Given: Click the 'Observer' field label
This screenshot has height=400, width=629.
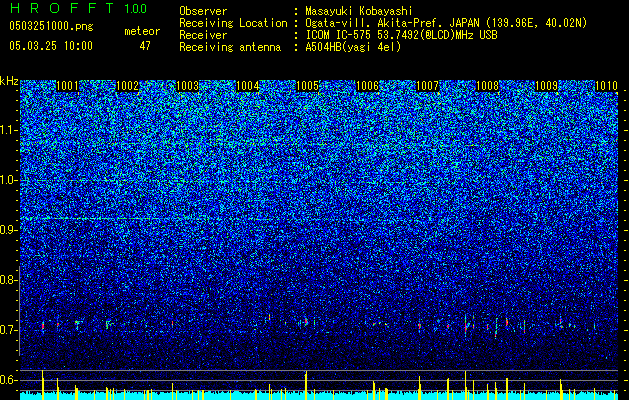Looking at the screenshot, I should pos(203,11).
